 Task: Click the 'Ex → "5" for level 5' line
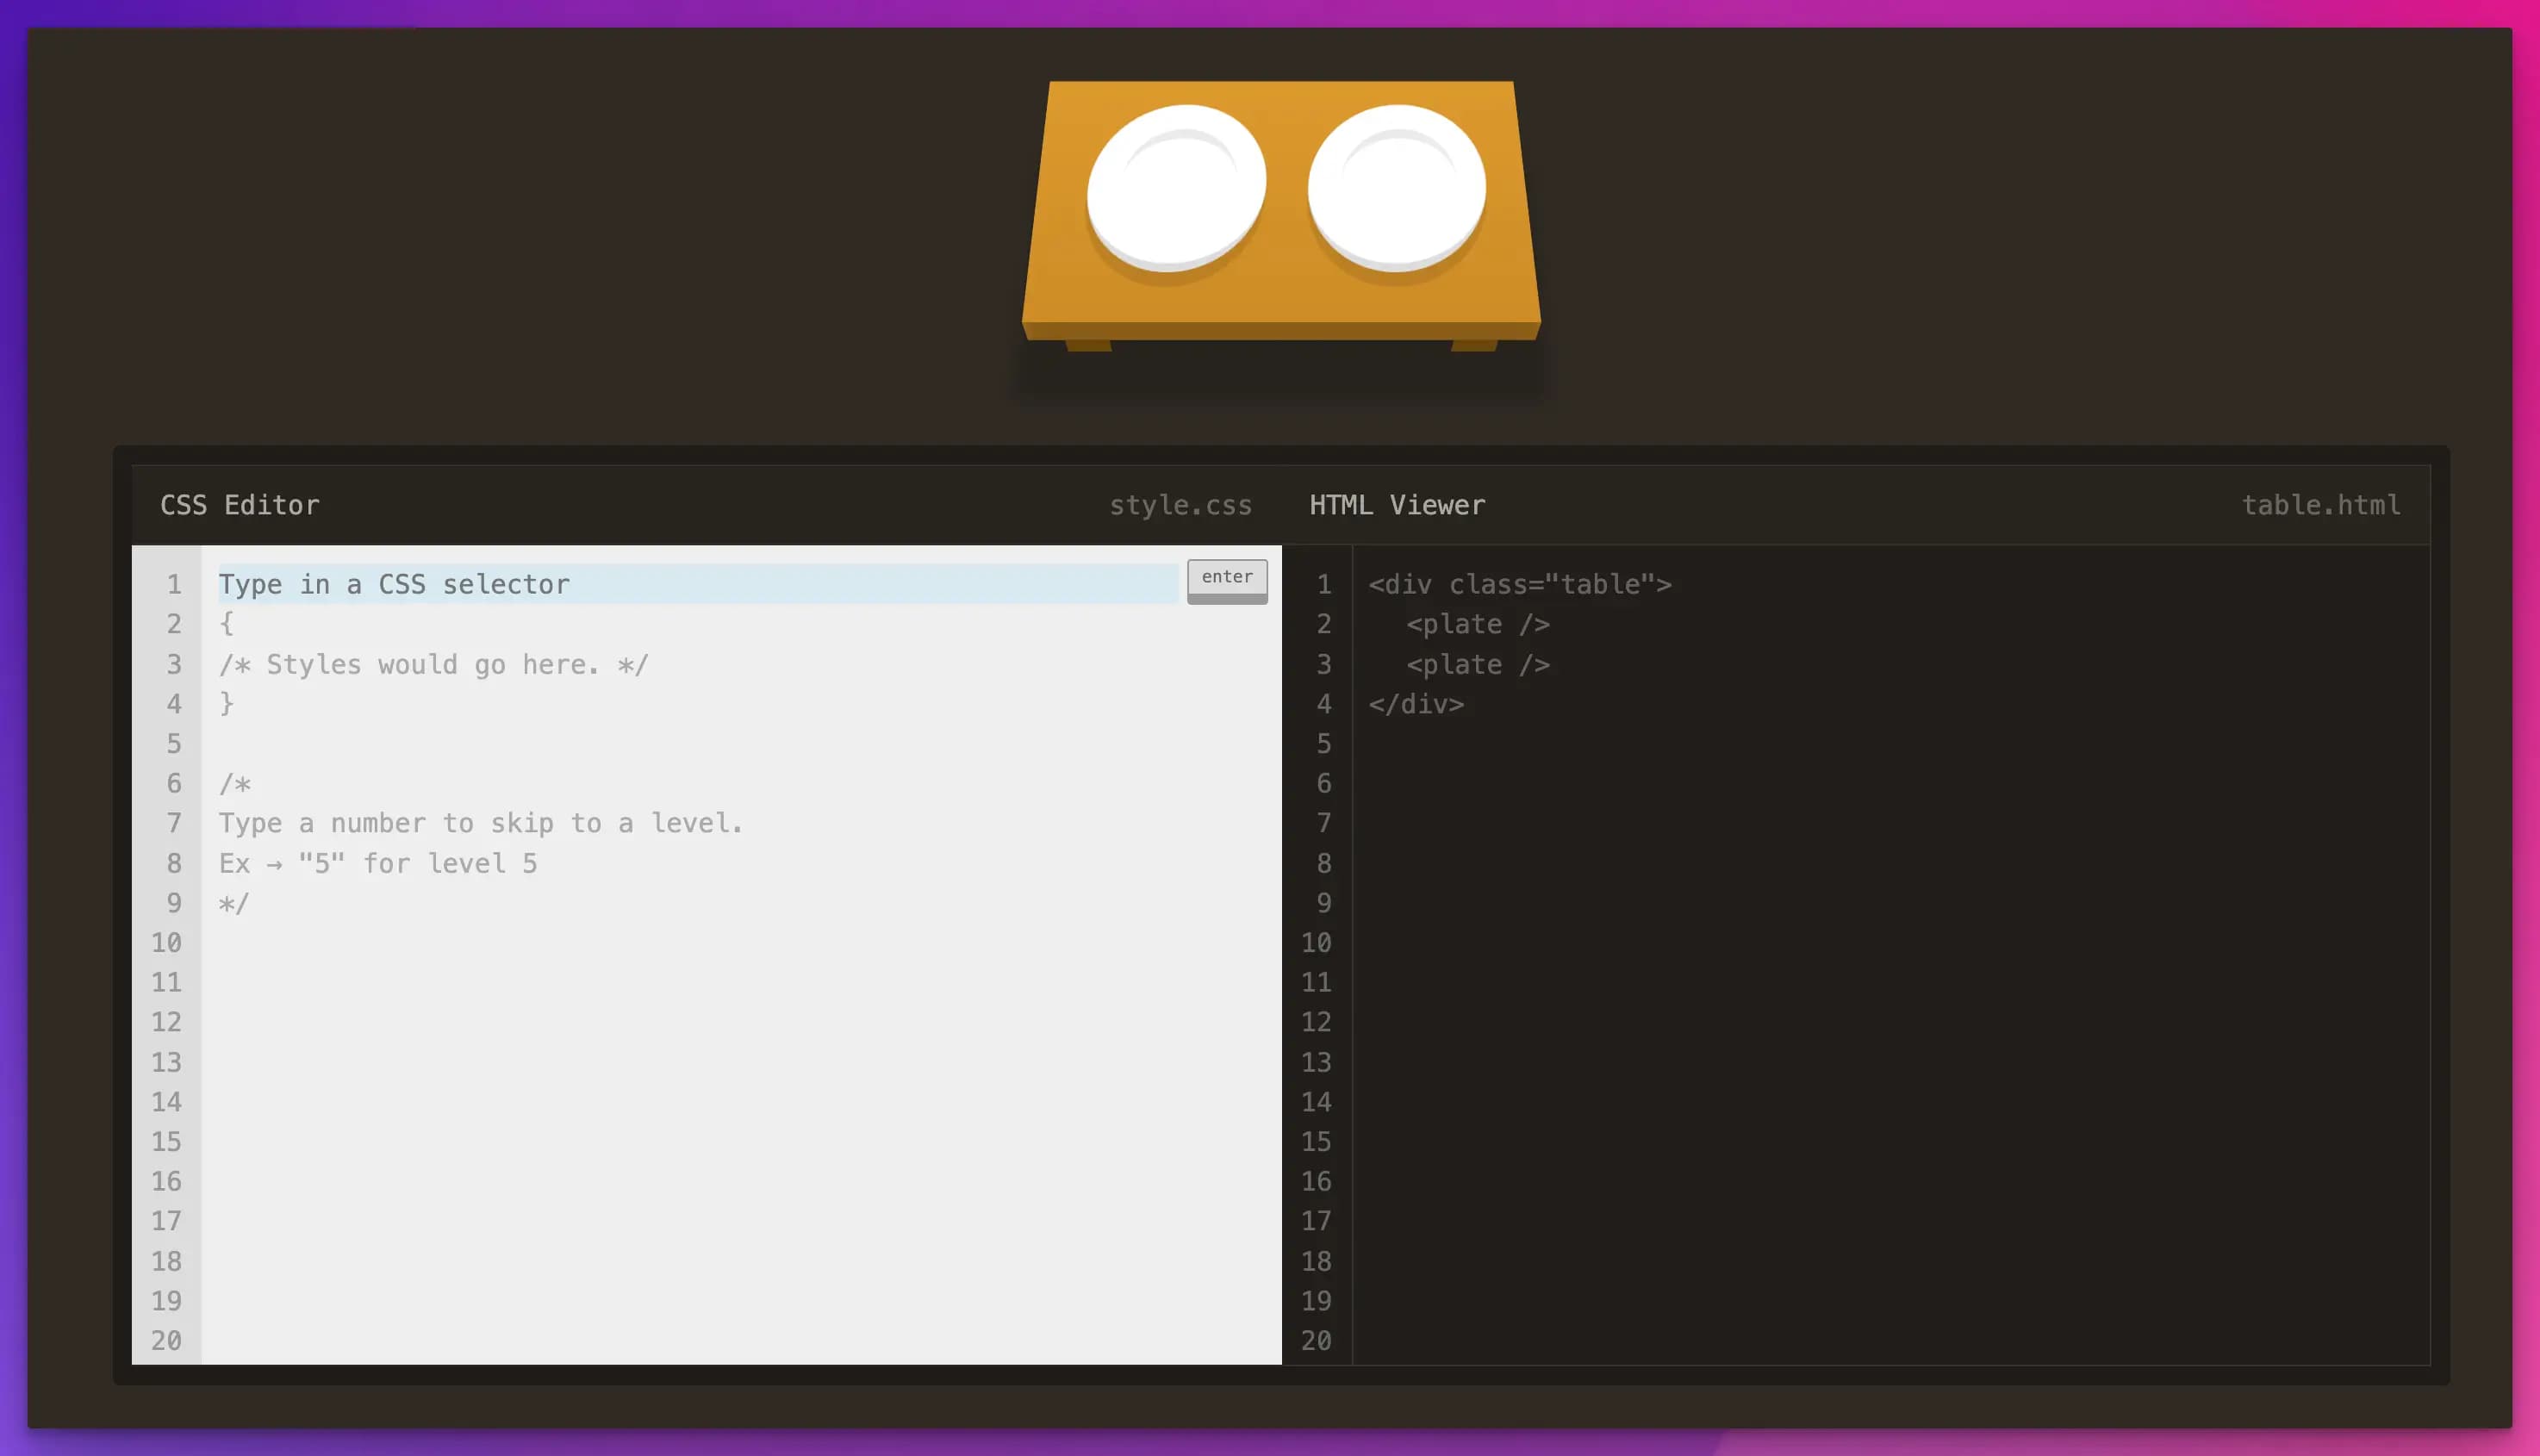click(378, 863)
